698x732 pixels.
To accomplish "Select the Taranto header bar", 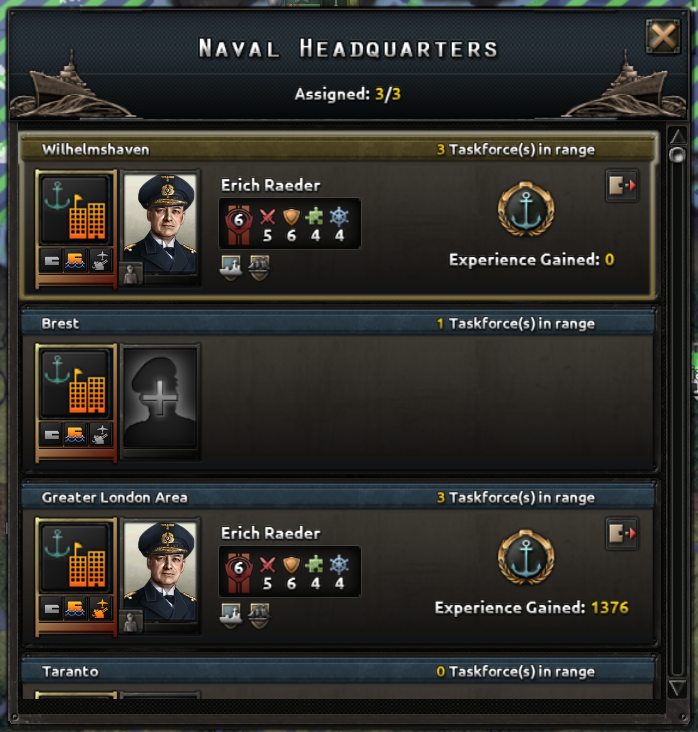I will (x=338, y=671).
